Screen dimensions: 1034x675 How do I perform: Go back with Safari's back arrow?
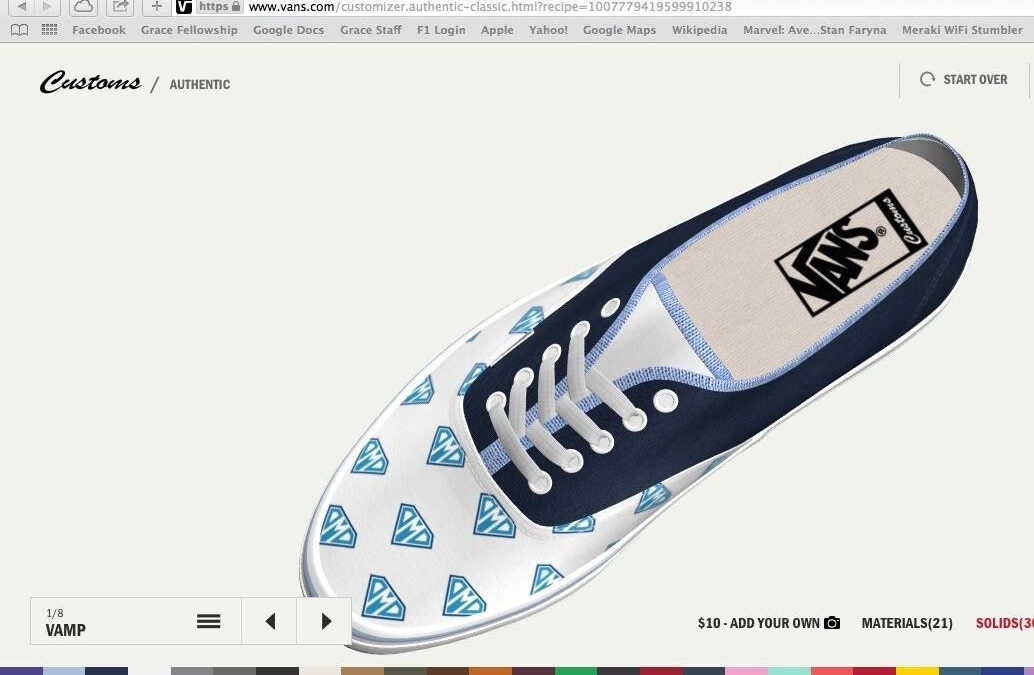click(22, 7)
